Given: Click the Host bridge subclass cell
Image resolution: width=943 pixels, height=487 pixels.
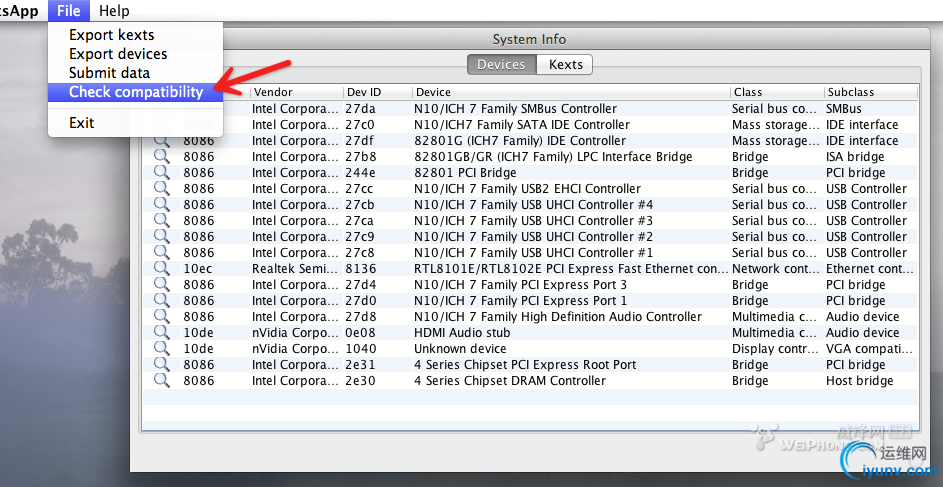Looking at the screenshot, I should (x=859, y=381).
